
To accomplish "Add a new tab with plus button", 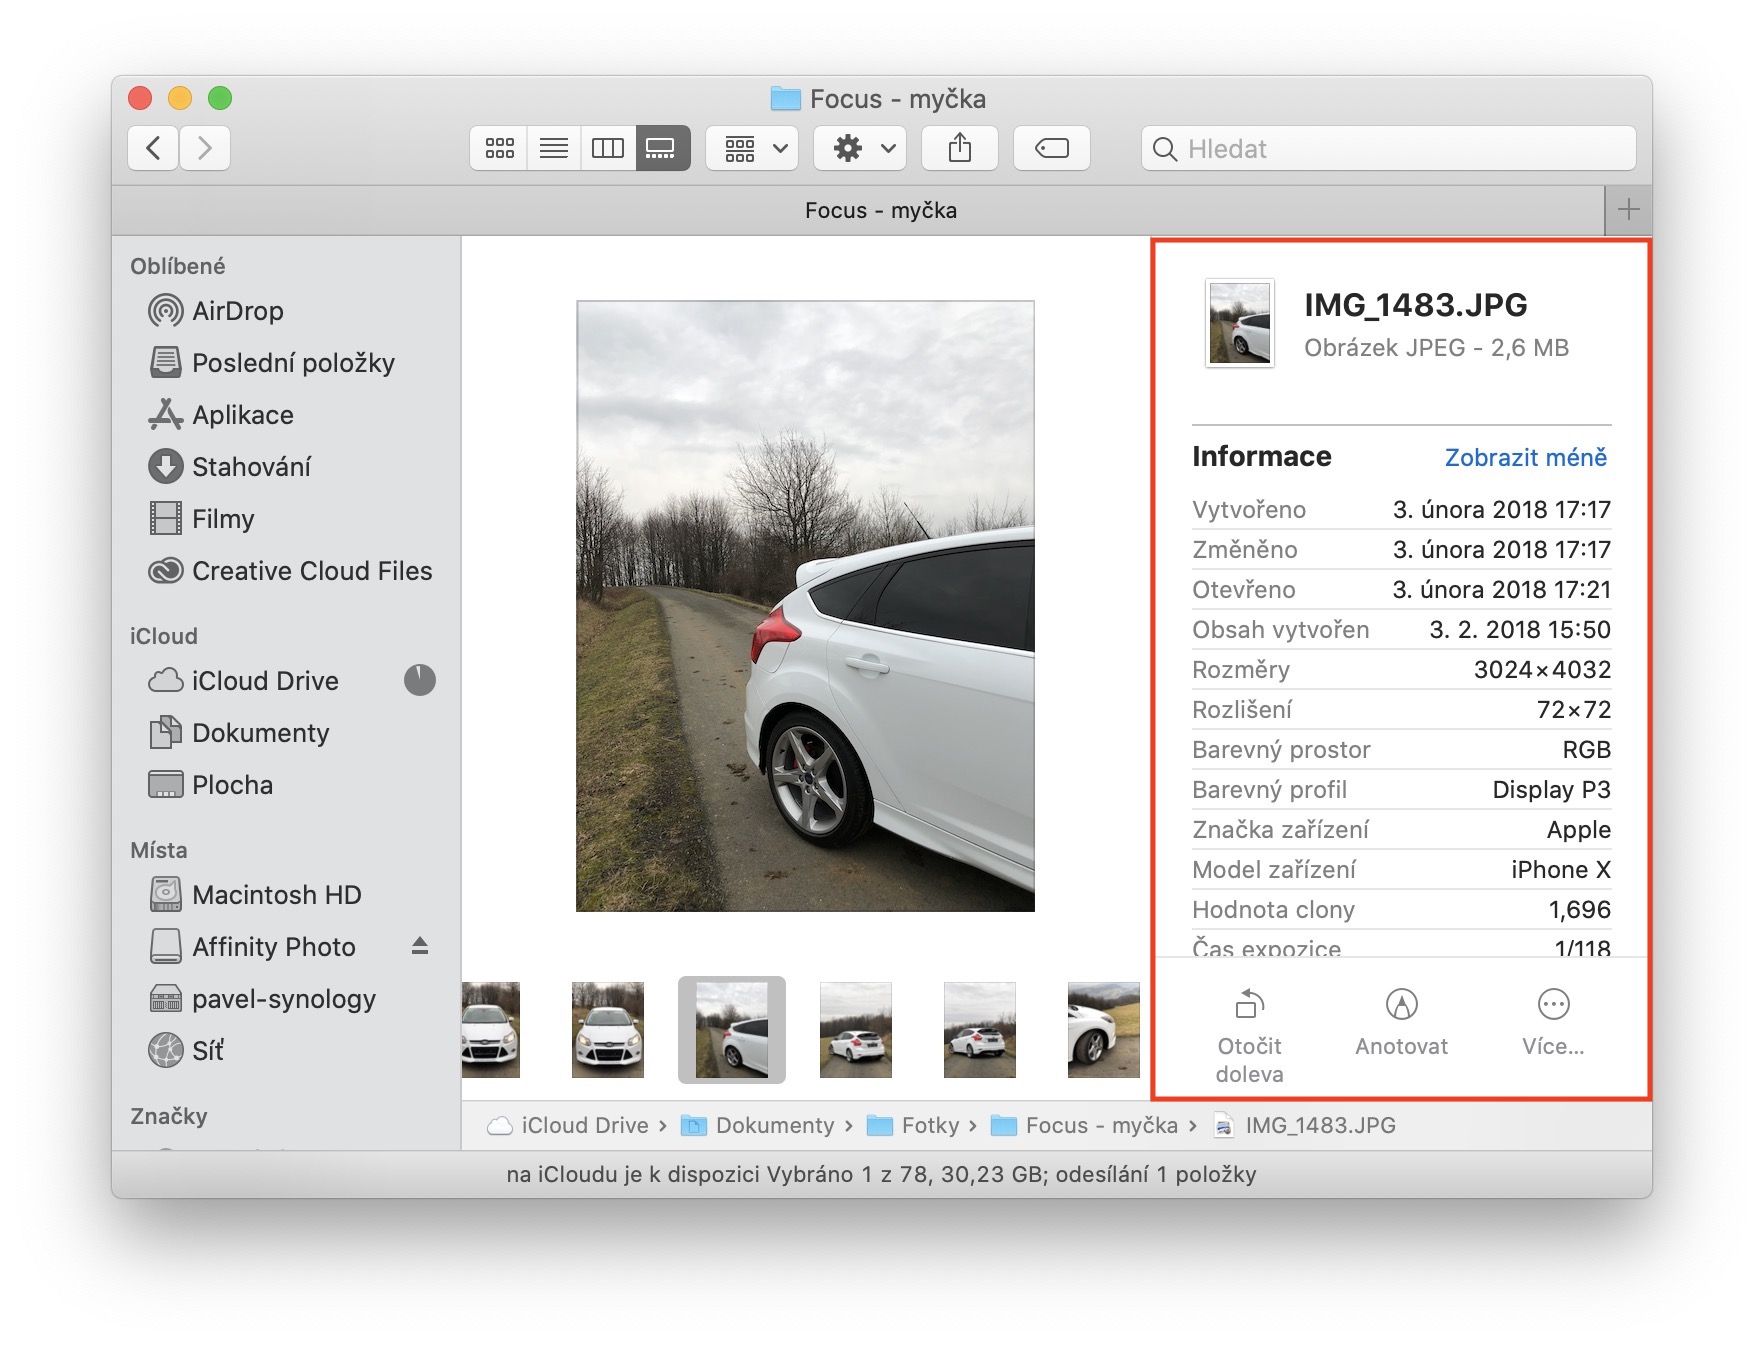I will pyautogui.click(x=1628, y=210).
